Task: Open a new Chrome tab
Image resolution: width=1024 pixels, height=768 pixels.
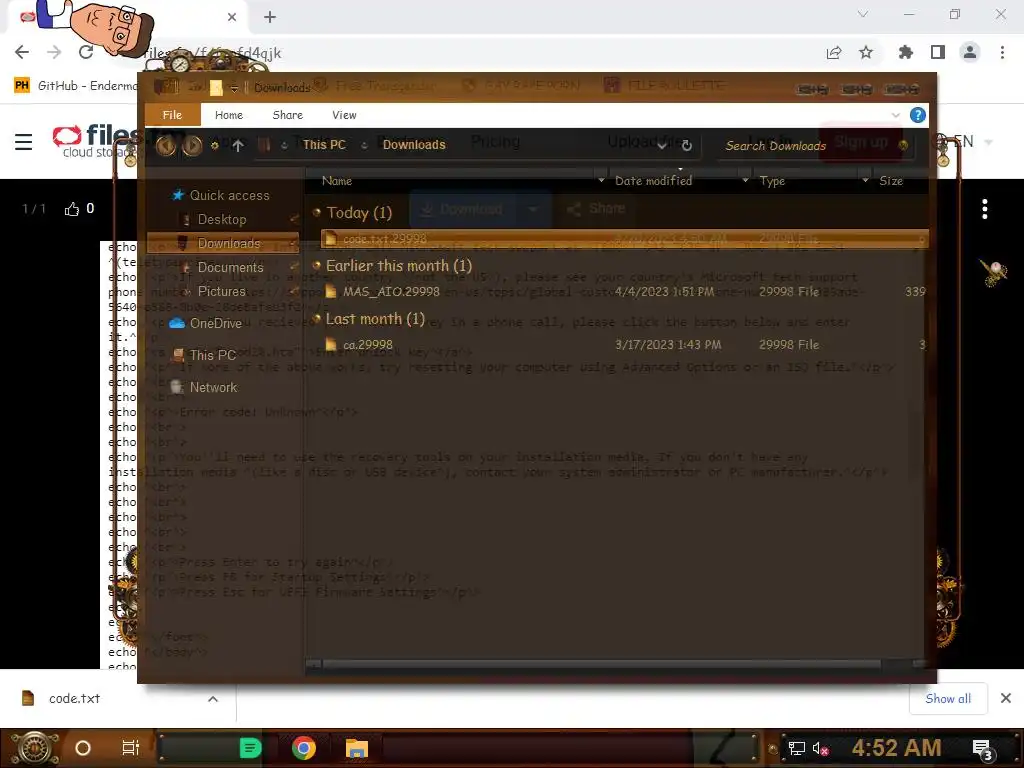Action: [x=270, y=17]
